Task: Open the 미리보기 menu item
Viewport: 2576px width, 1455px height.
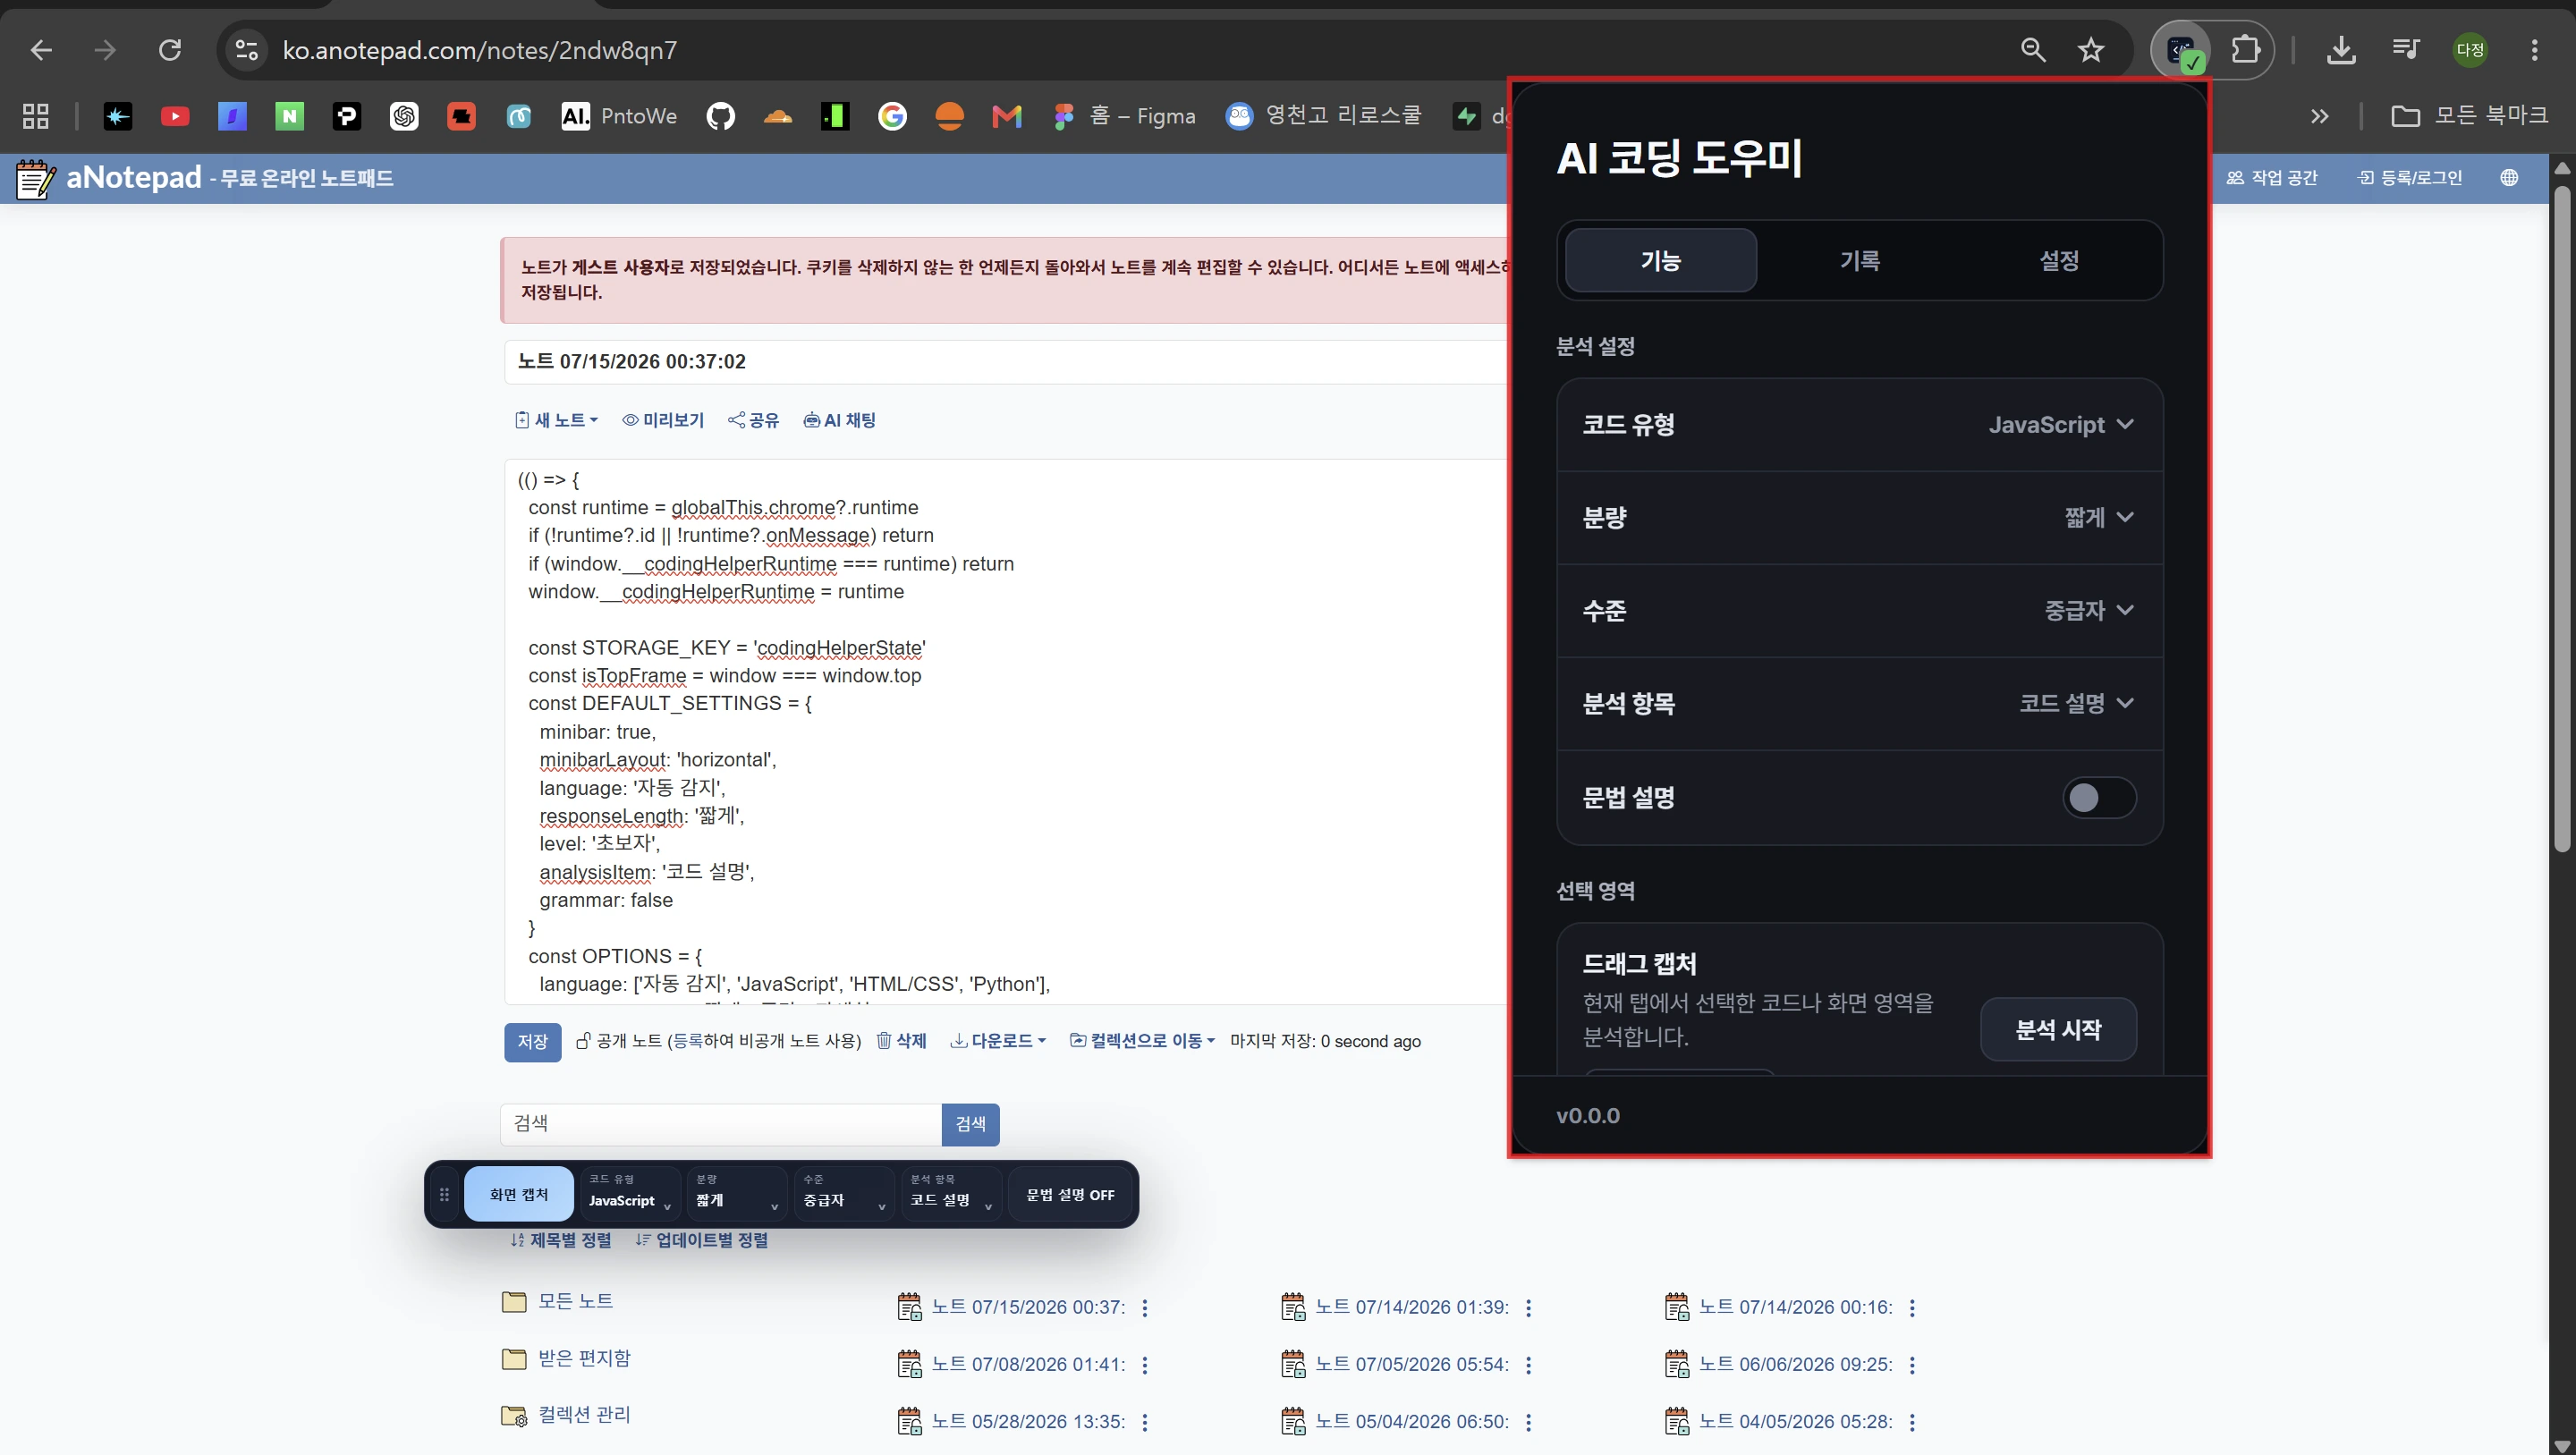Action: [663, 420]
